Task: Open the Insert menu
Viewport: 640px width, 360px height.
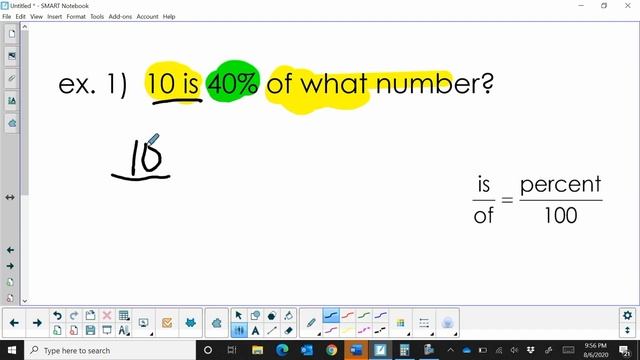Action: (x=54, y=17)
